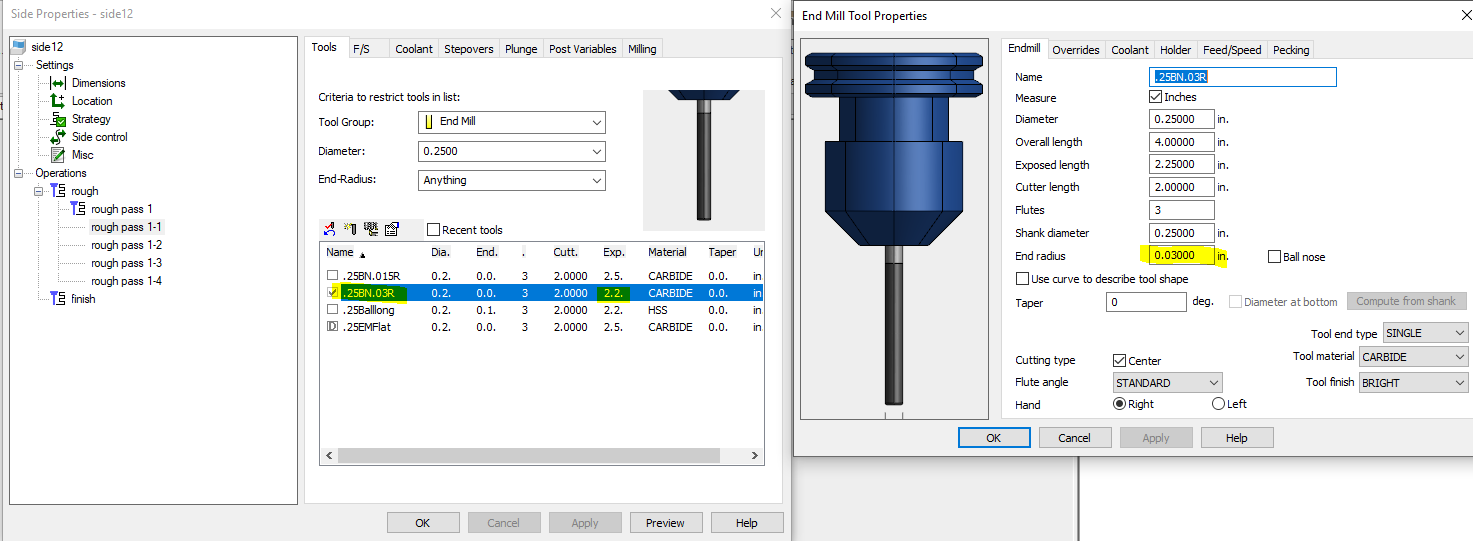This screenshot has height=541, width=1473.
Task: Click the first tool list toolbar icon with red checkmark
Action: coord(332,229)
